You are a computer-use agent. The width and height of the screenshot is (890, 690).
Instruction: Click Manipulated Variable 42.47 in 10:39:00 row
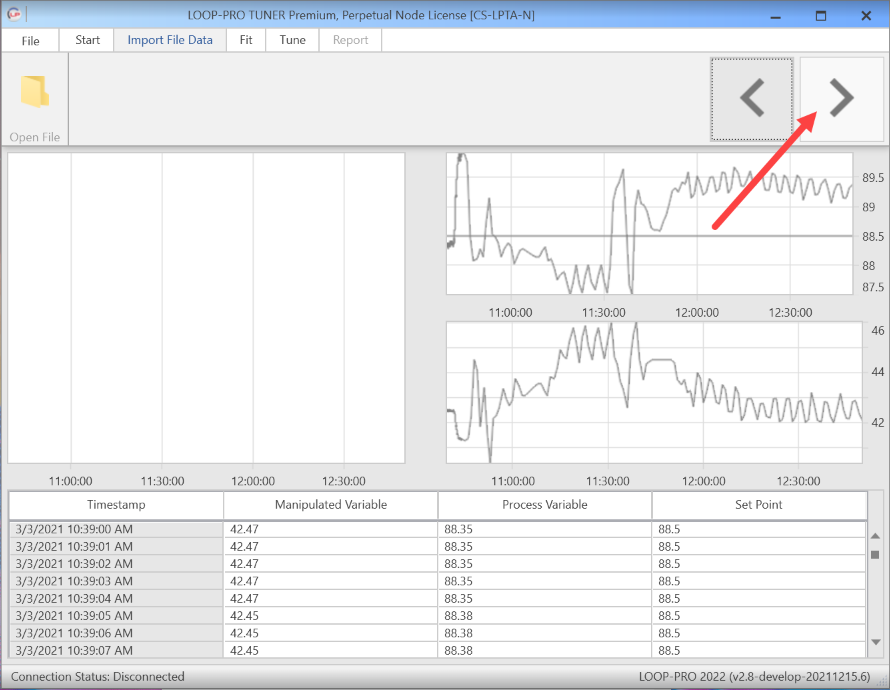tap(331, 529)
